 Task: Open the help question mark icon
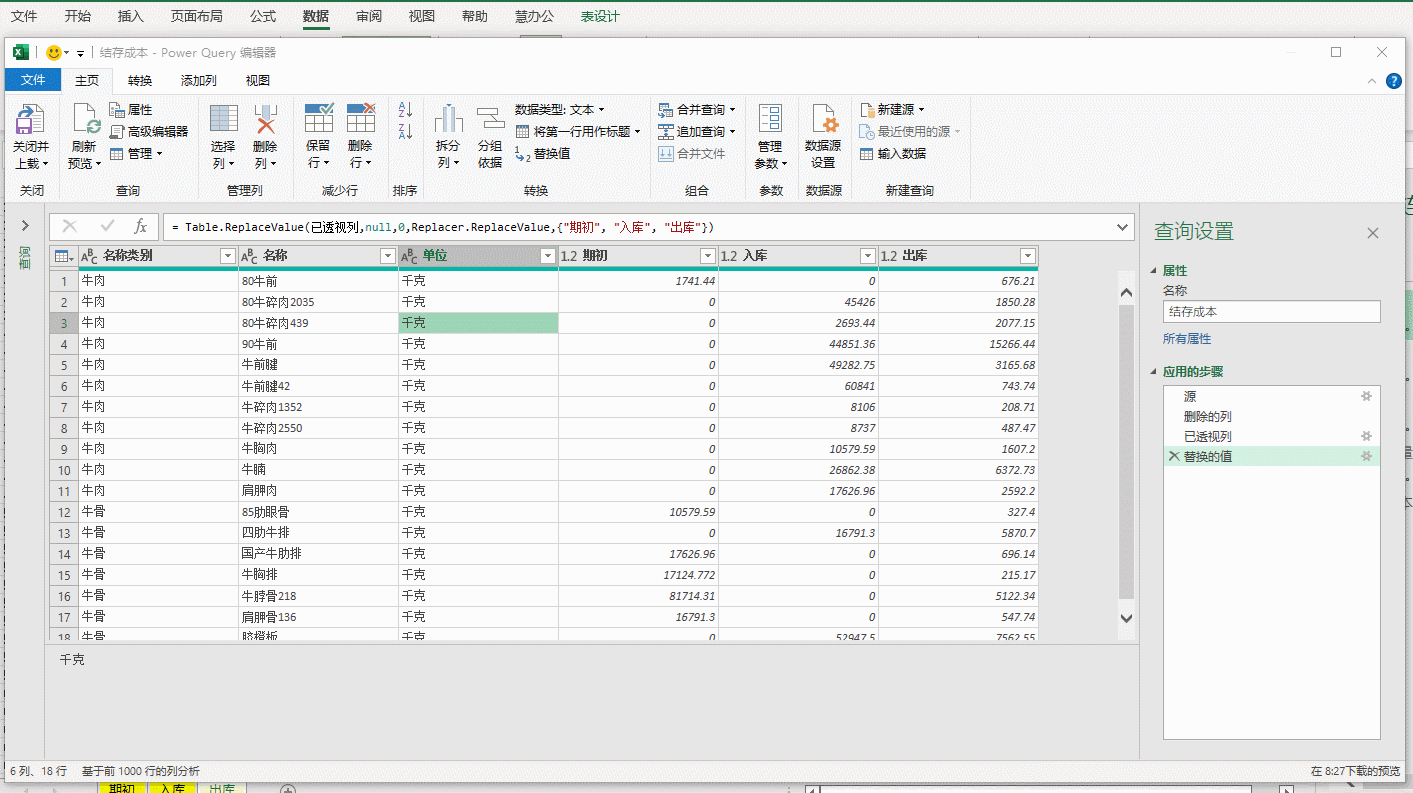pos(1394,81)
